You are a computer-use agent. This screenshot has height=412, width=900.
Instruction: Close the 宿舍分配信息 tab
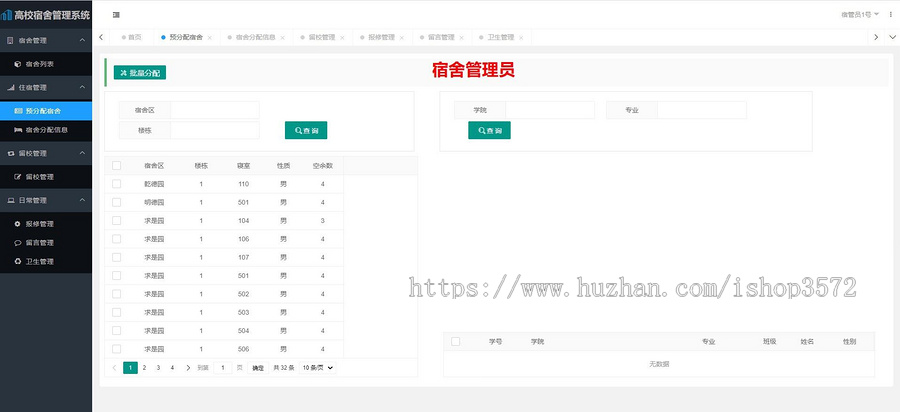pos(282,38)
